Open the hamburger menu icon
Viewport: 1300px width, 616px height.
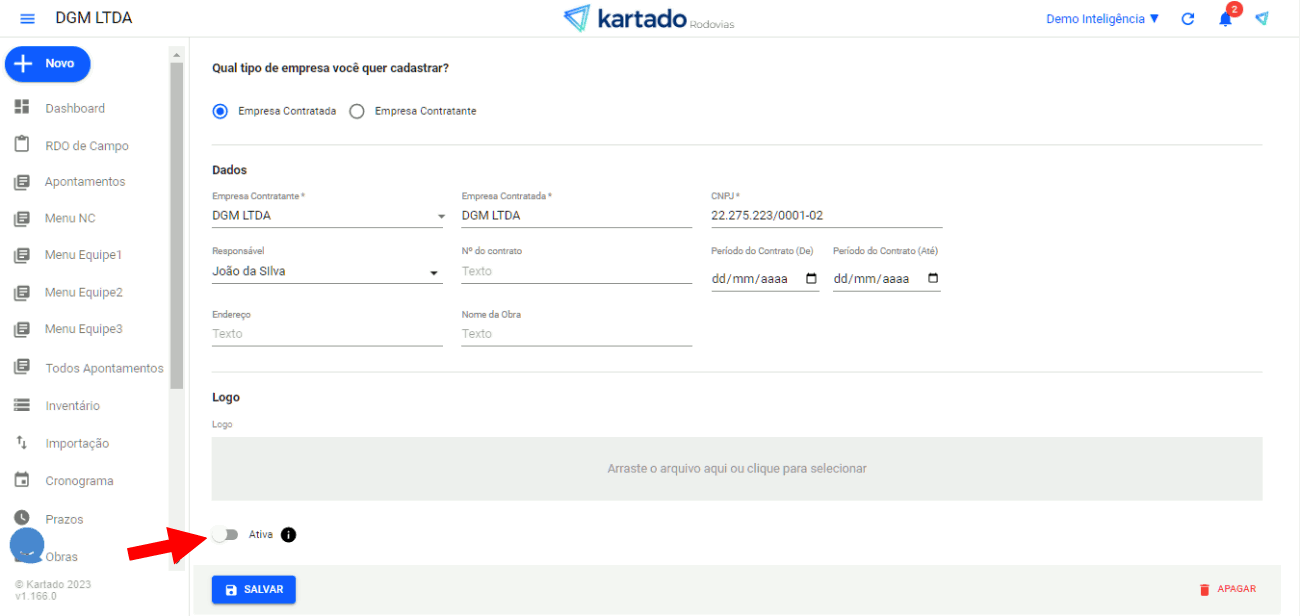point(27,19)
